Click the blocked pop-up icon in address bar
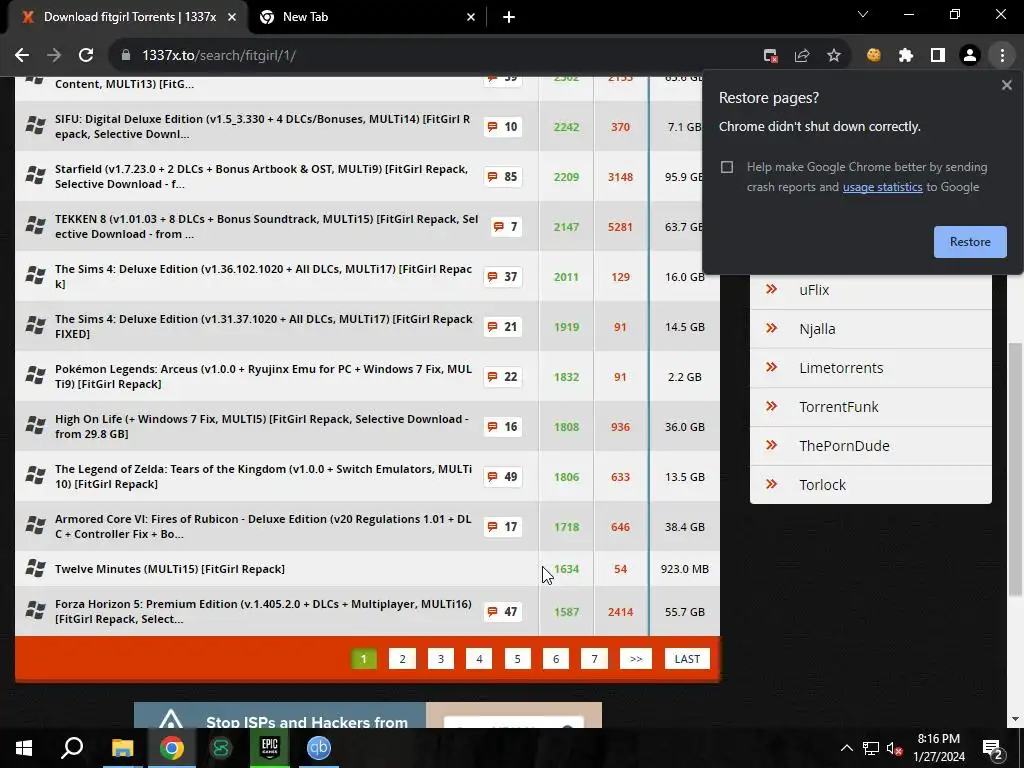Image resolution: width=1024 pixels, height=768 pixels. click(771, 56)
